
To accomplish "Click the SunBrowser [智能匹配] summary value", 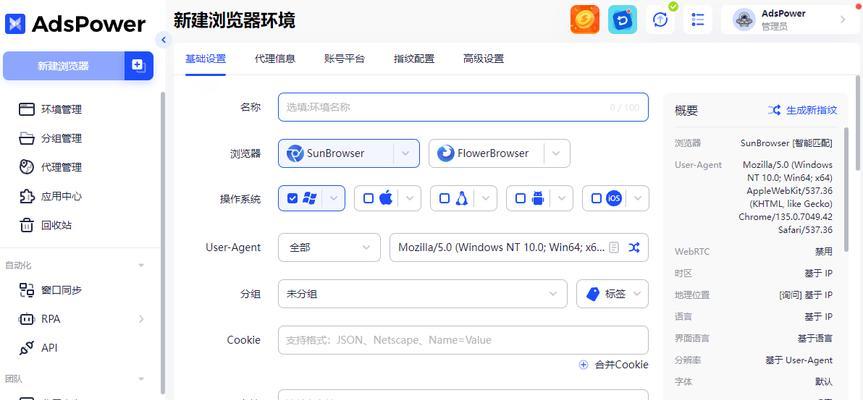I will coord(786,143).
